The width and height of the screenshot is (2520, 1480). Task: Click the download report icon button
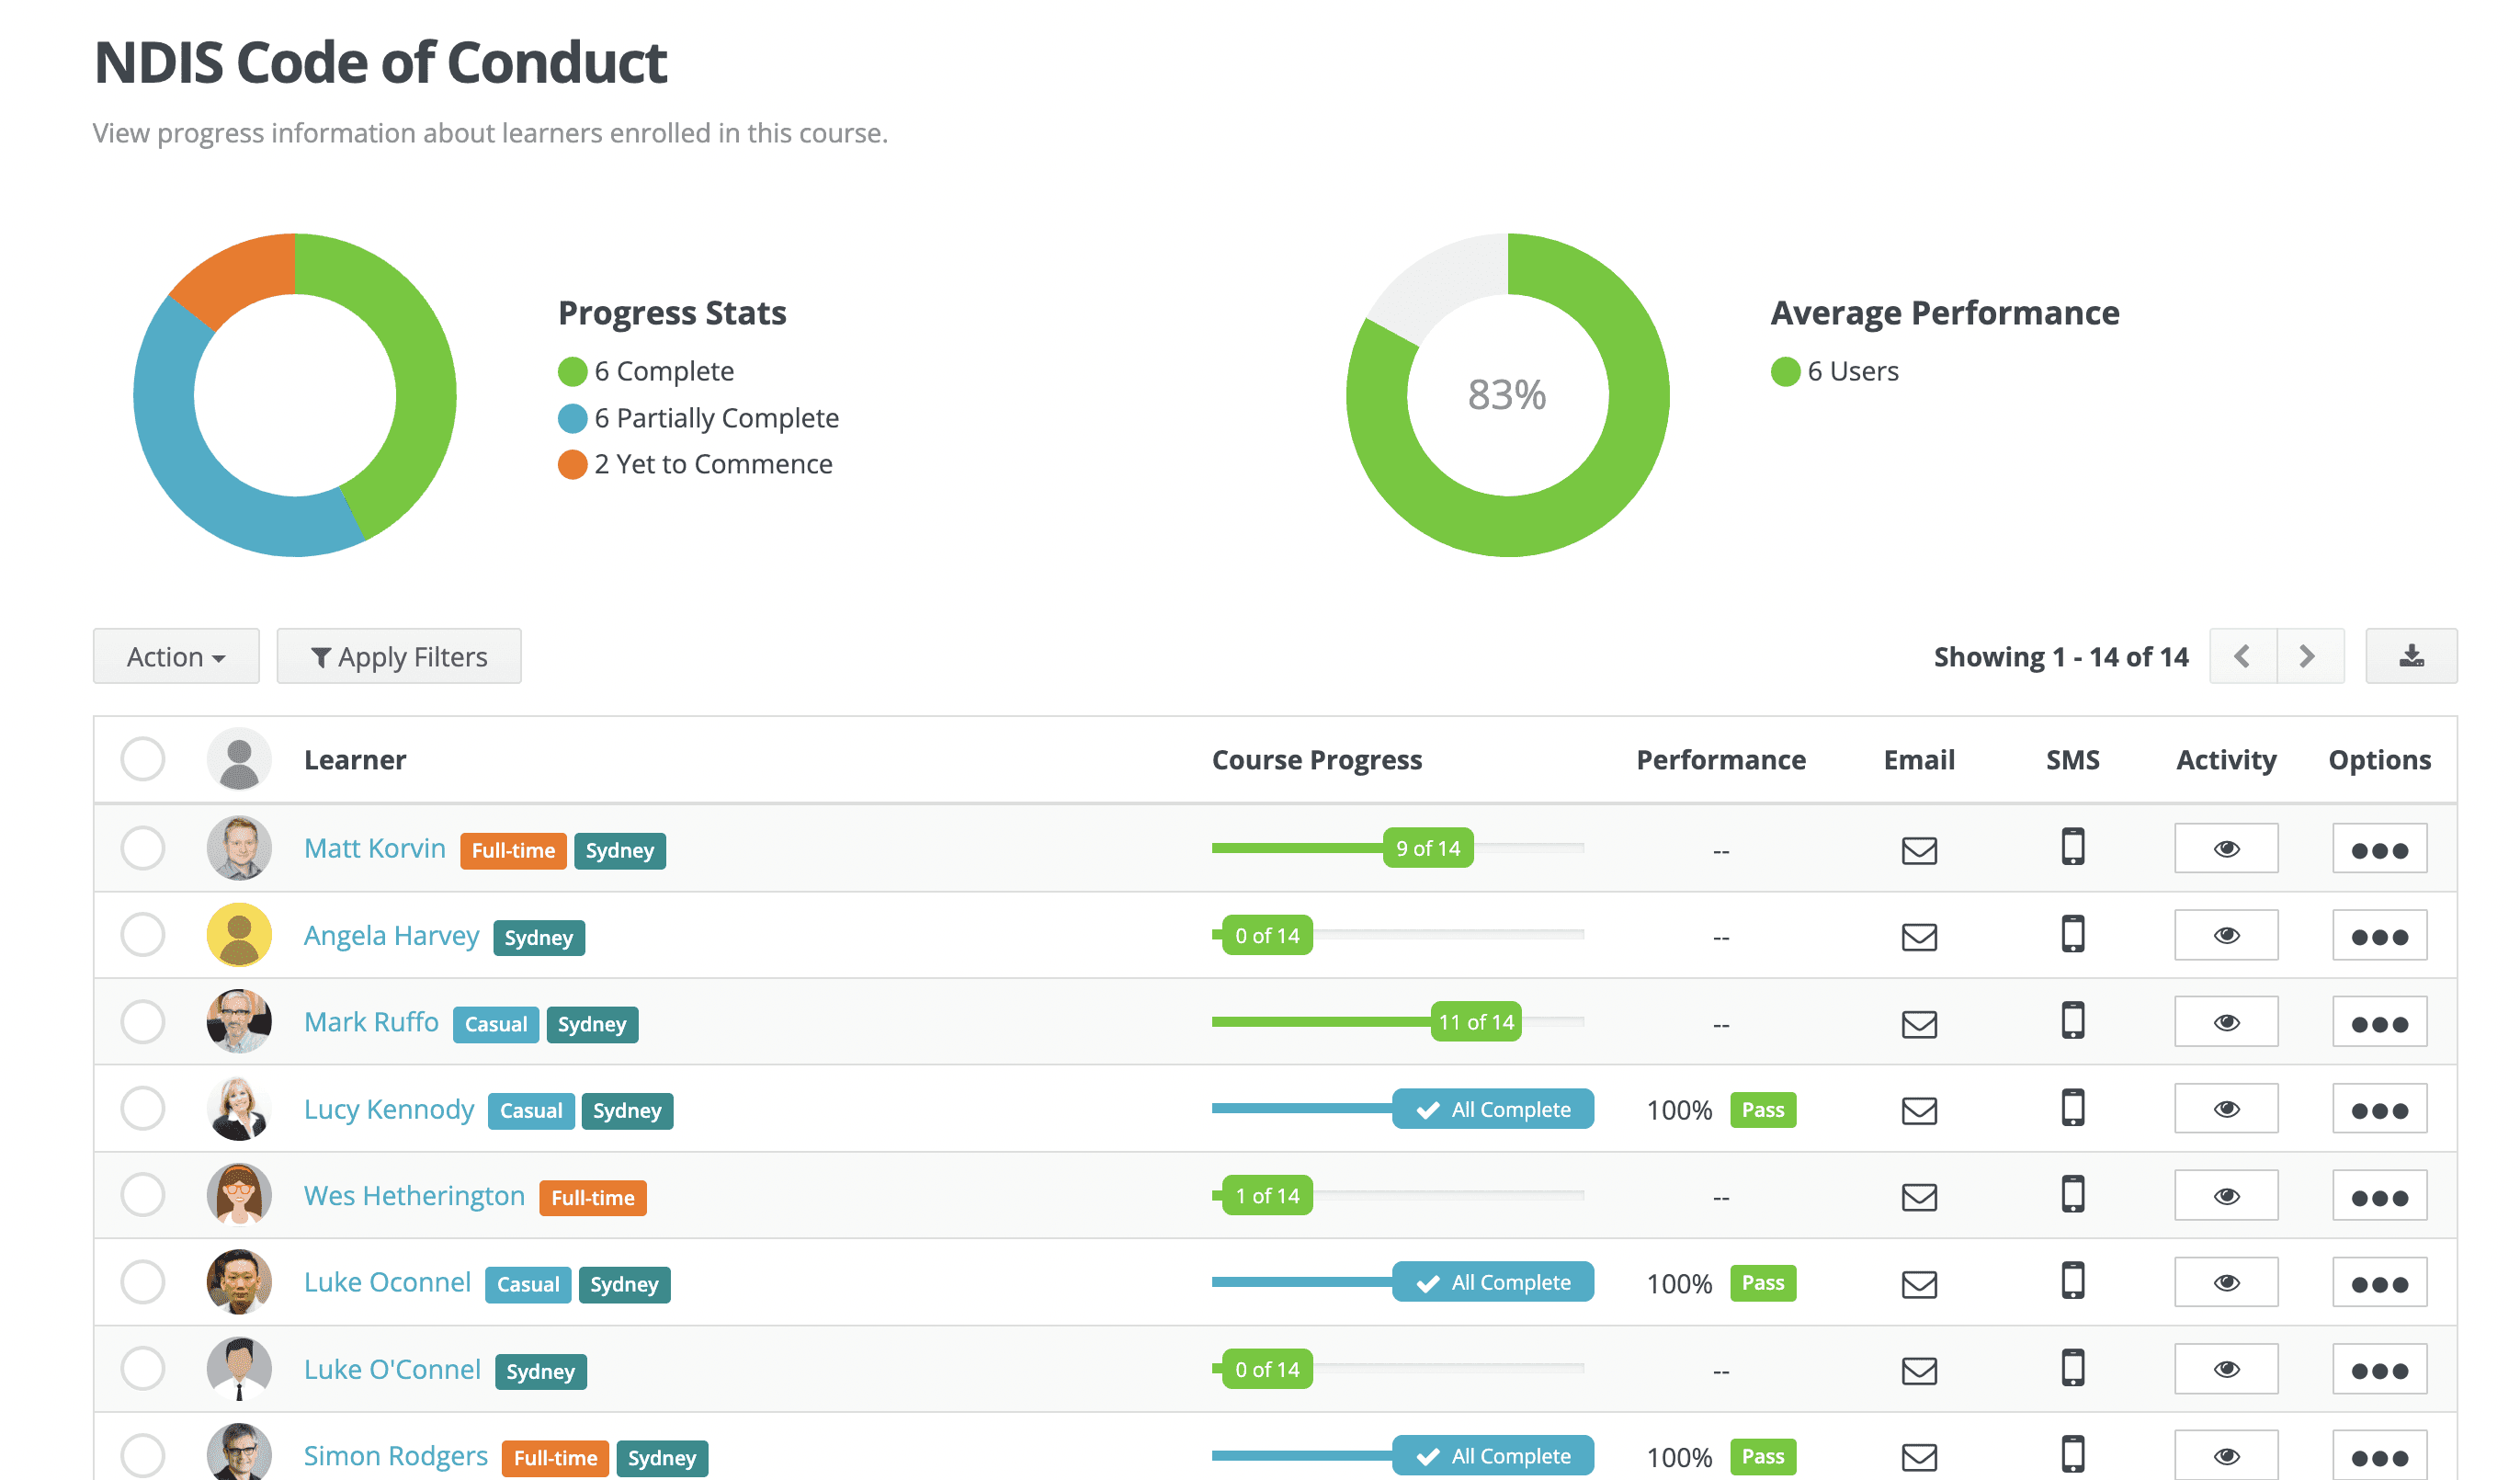point(2410,656)
